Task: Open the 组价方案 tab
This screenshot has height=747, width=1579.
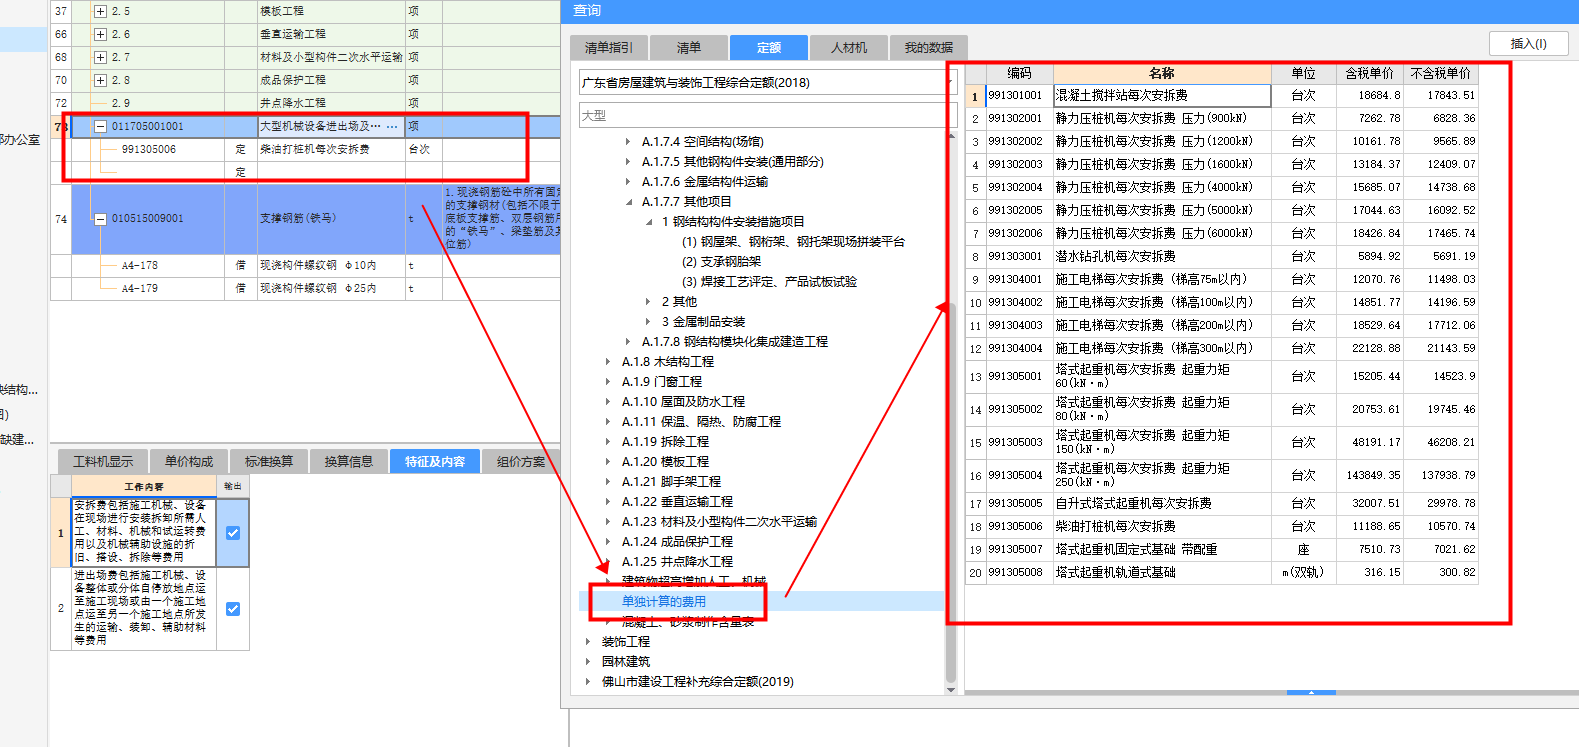Action: point(521,461)
